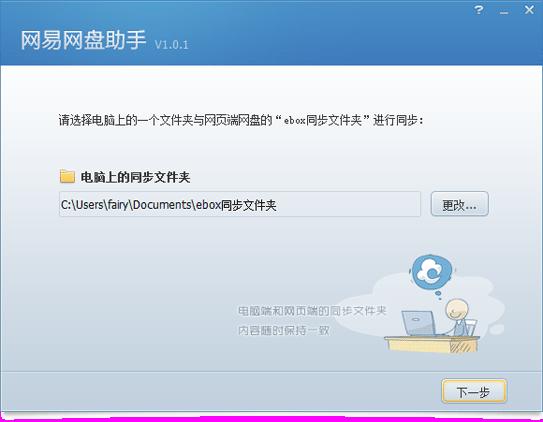Click the yellow sync folder icon

click(x=67, y=176)
